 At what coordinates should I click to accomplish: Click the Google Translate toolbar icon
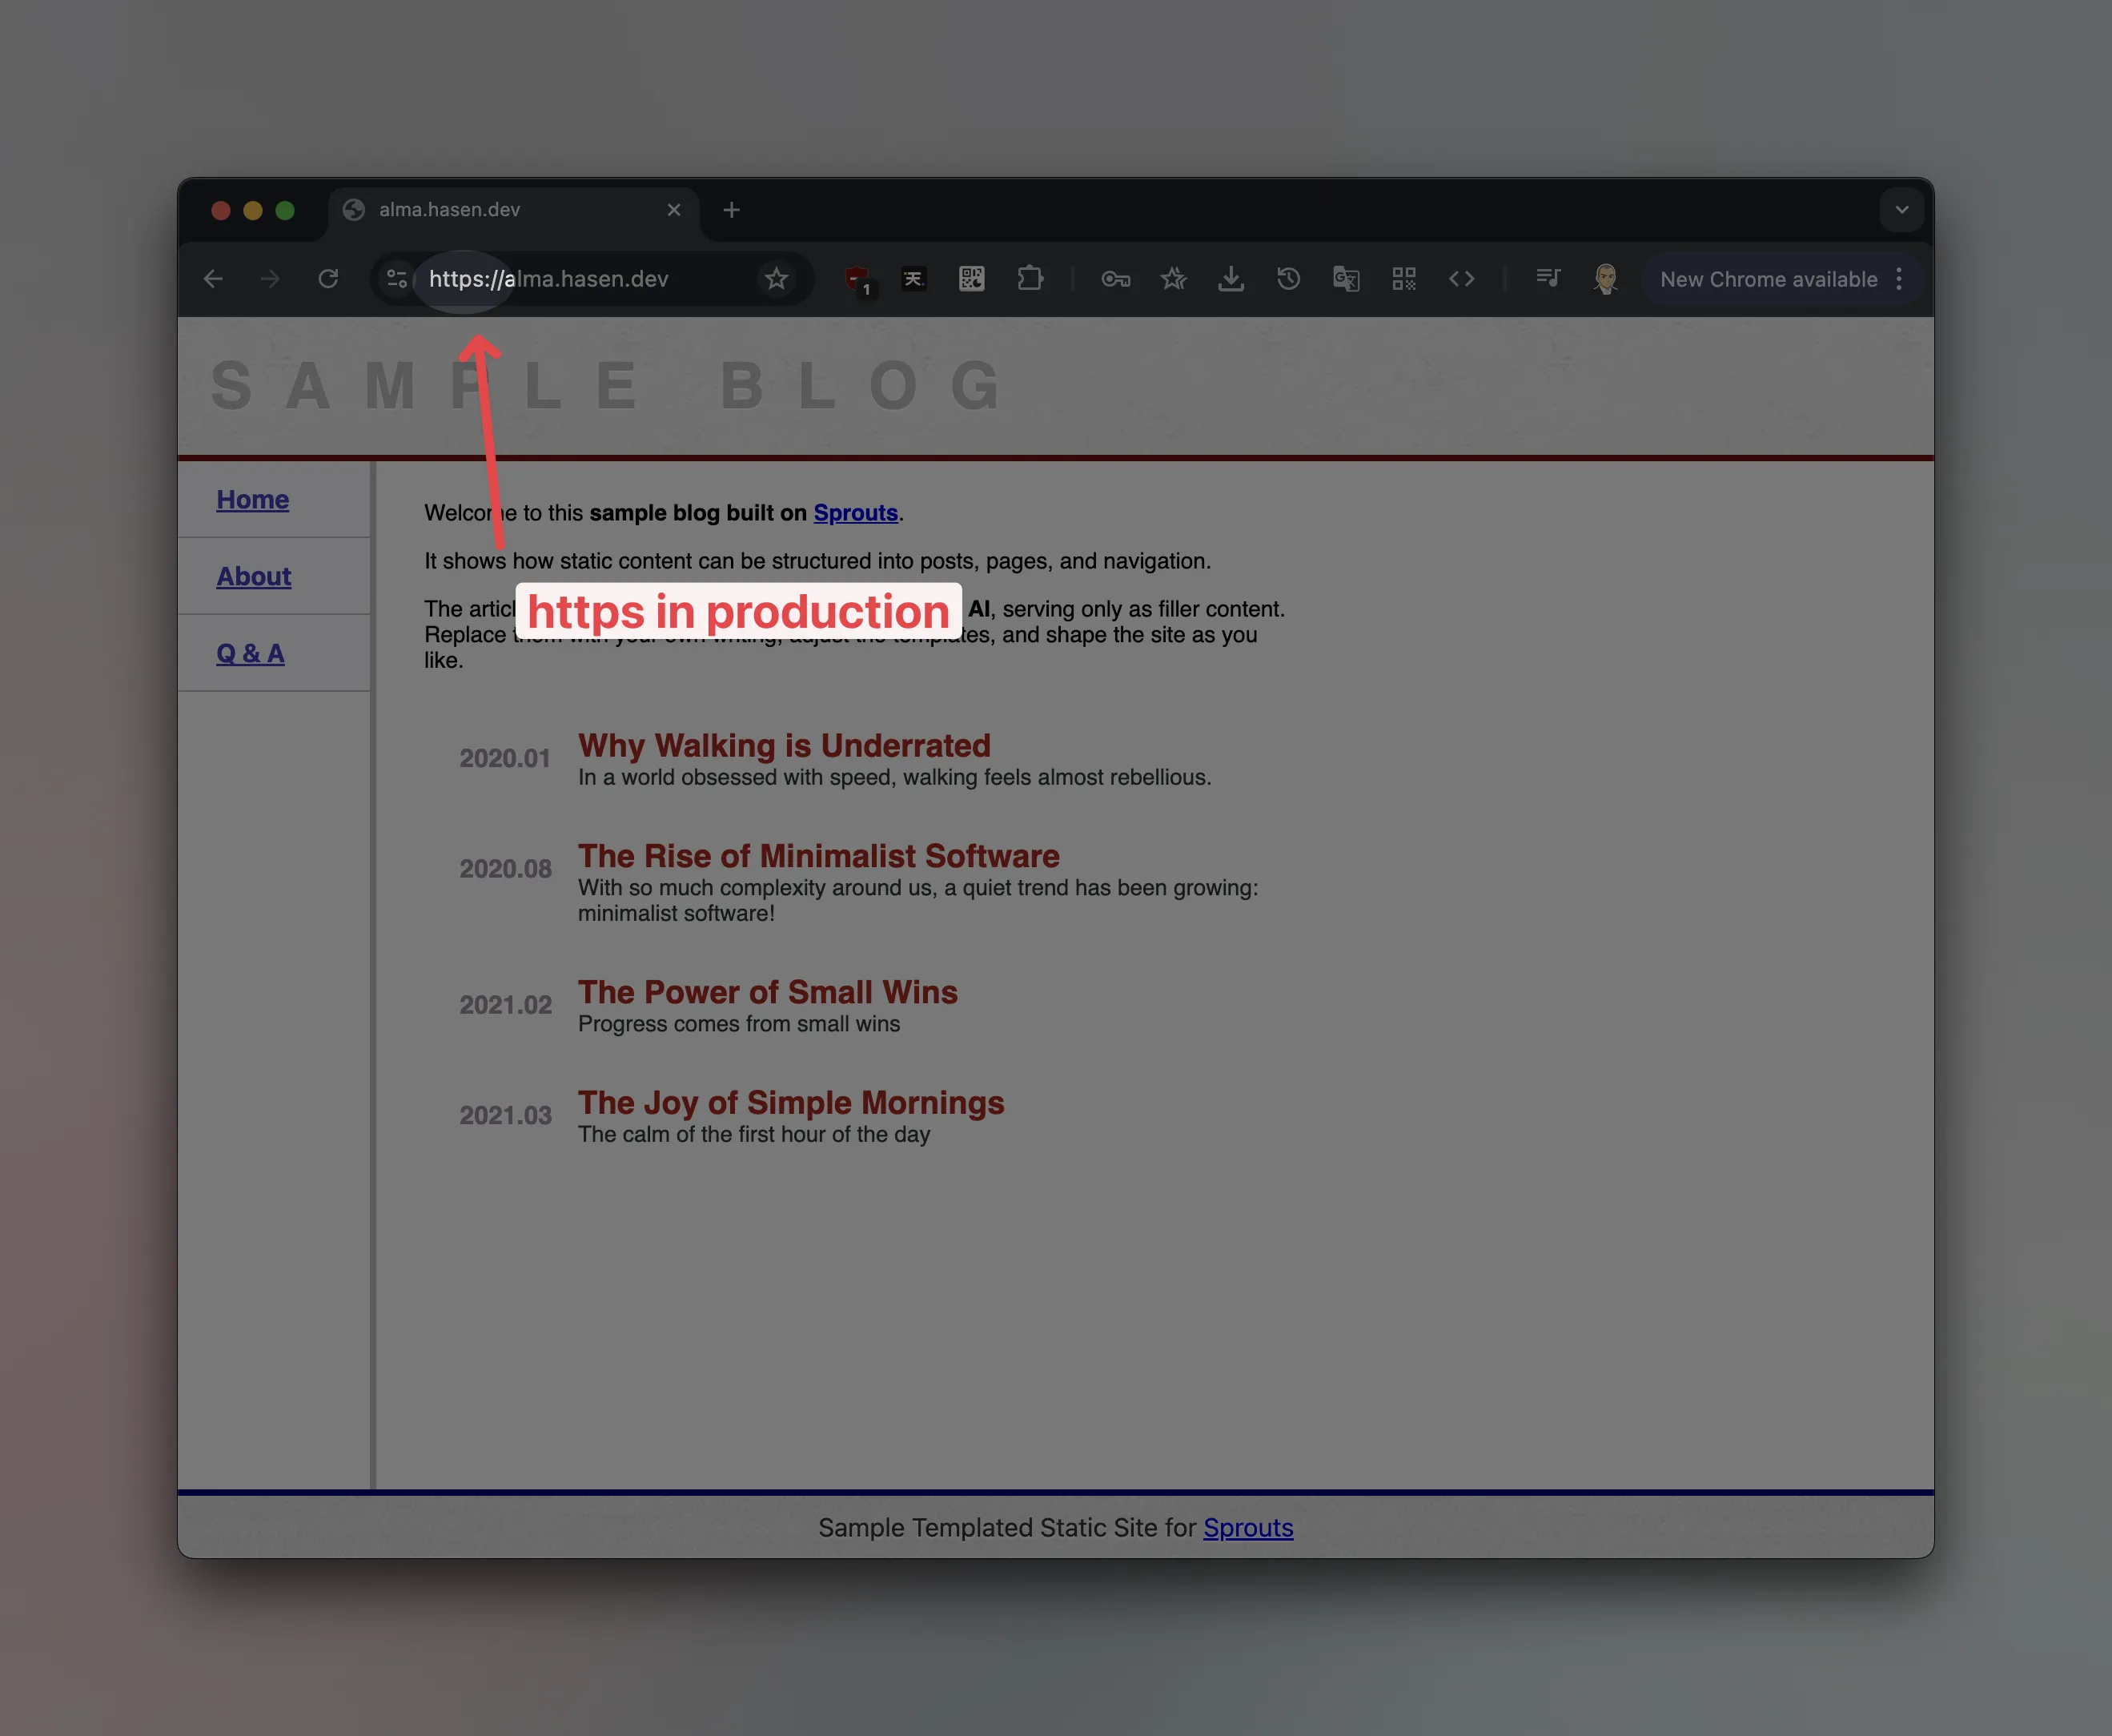point(1346,279)
